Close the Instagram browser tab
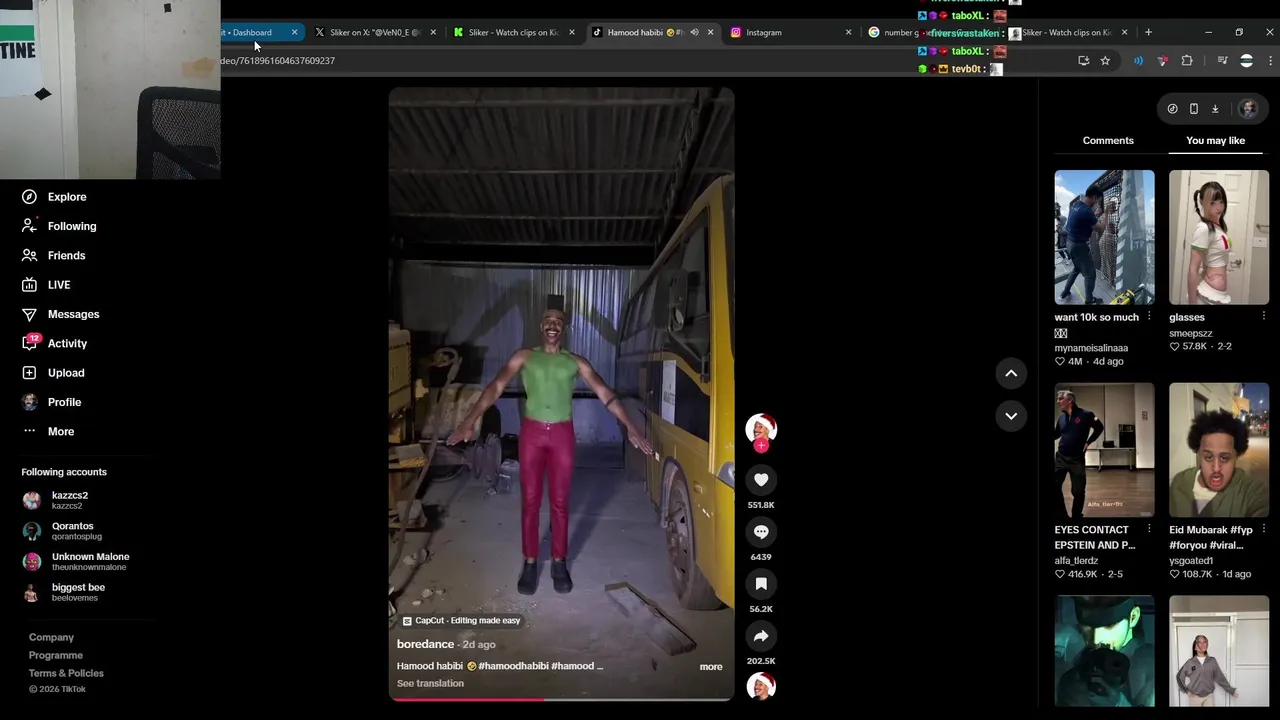This screenshot has width=1280, height=720. click(849, 32)
